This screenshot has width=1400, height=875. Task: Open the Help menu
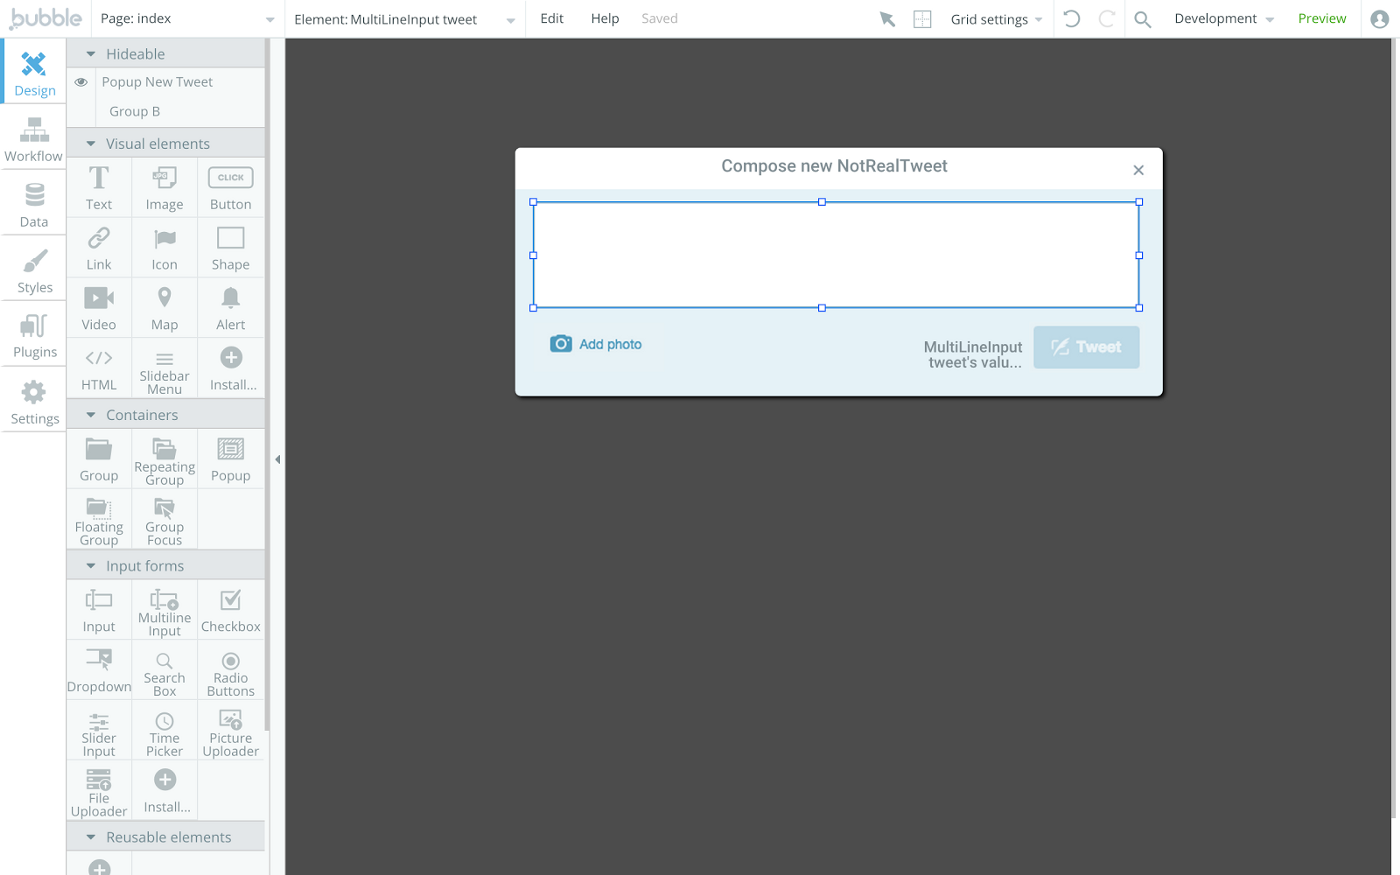coord(604,18)
